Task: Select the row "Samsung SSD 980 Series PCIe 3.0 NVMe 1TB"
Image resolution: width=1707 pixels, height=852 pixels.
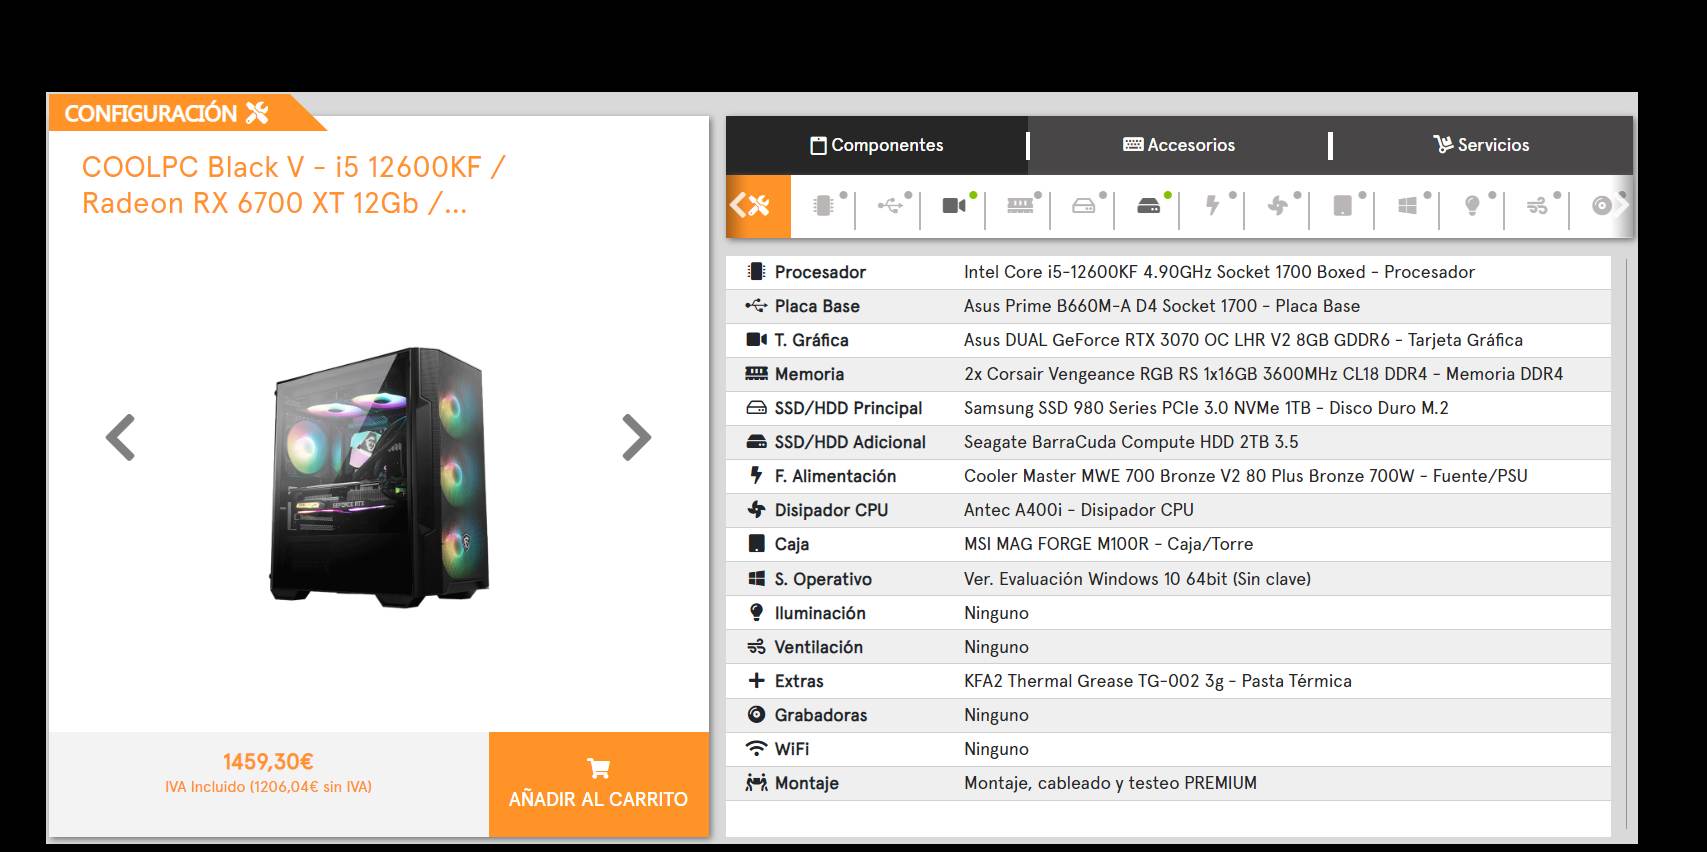Action: point(1168,408)
